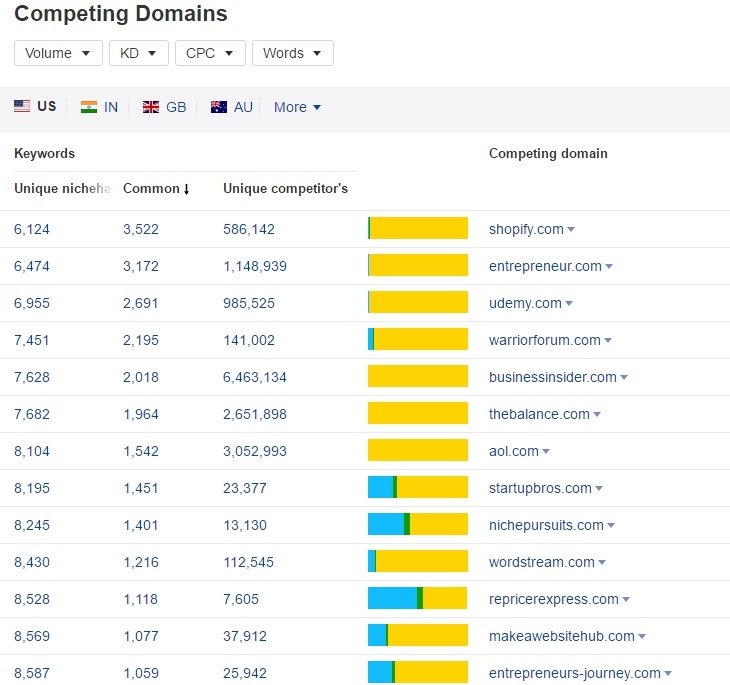Expand the caret next to wordstream.com
Image resolution: width=730 pixels, height=685 pixels.
[602, 563]
